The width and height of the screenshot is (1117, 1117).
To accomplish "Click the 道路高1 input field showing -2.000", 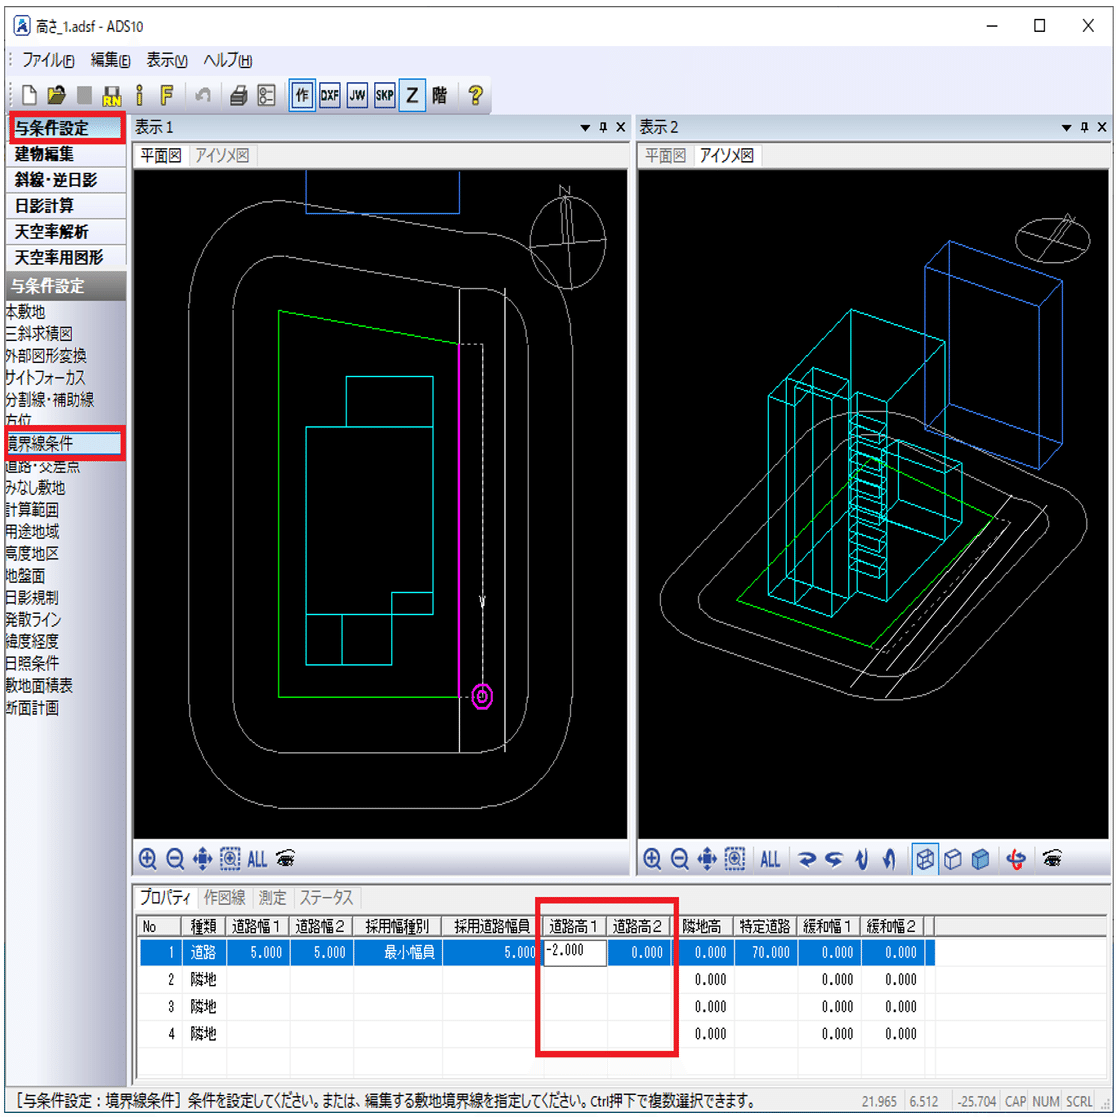I will [x=575, y=952].
